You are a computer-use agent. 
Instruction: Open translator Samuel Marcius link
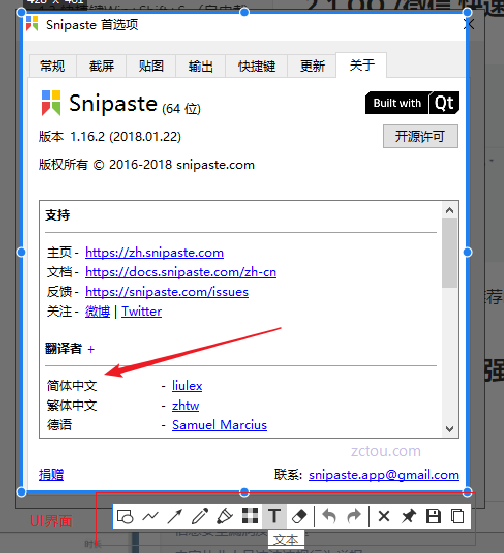(219, 425)
